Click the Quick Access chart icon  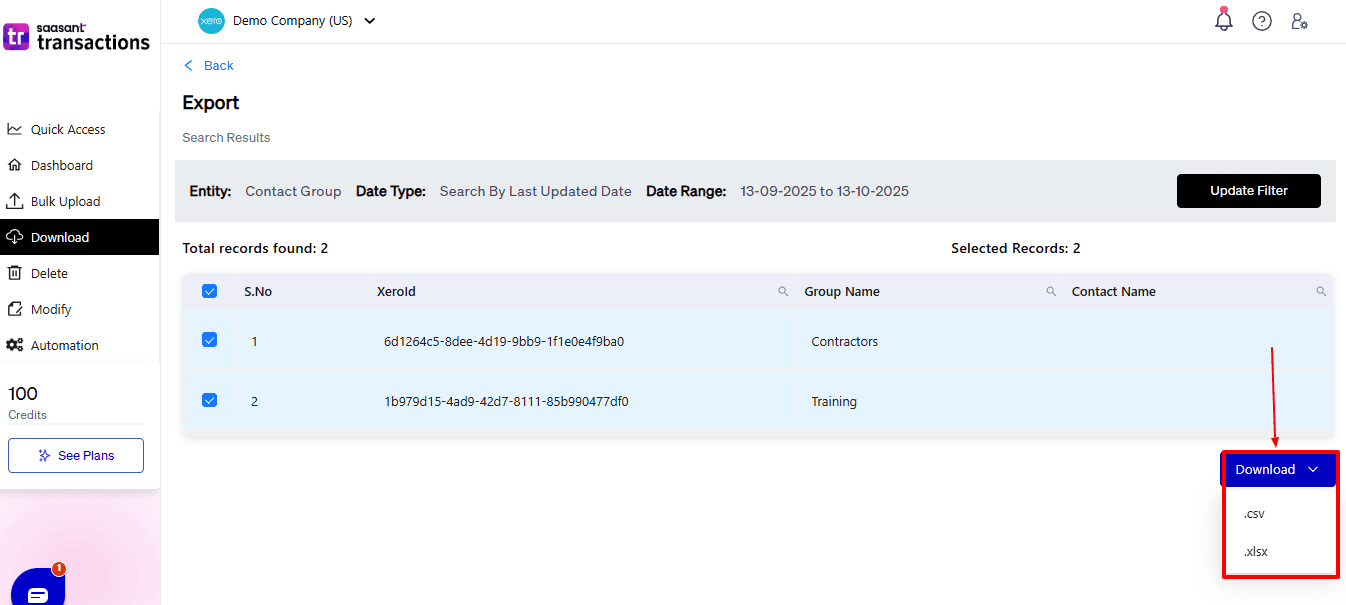[x=15, y=129]
